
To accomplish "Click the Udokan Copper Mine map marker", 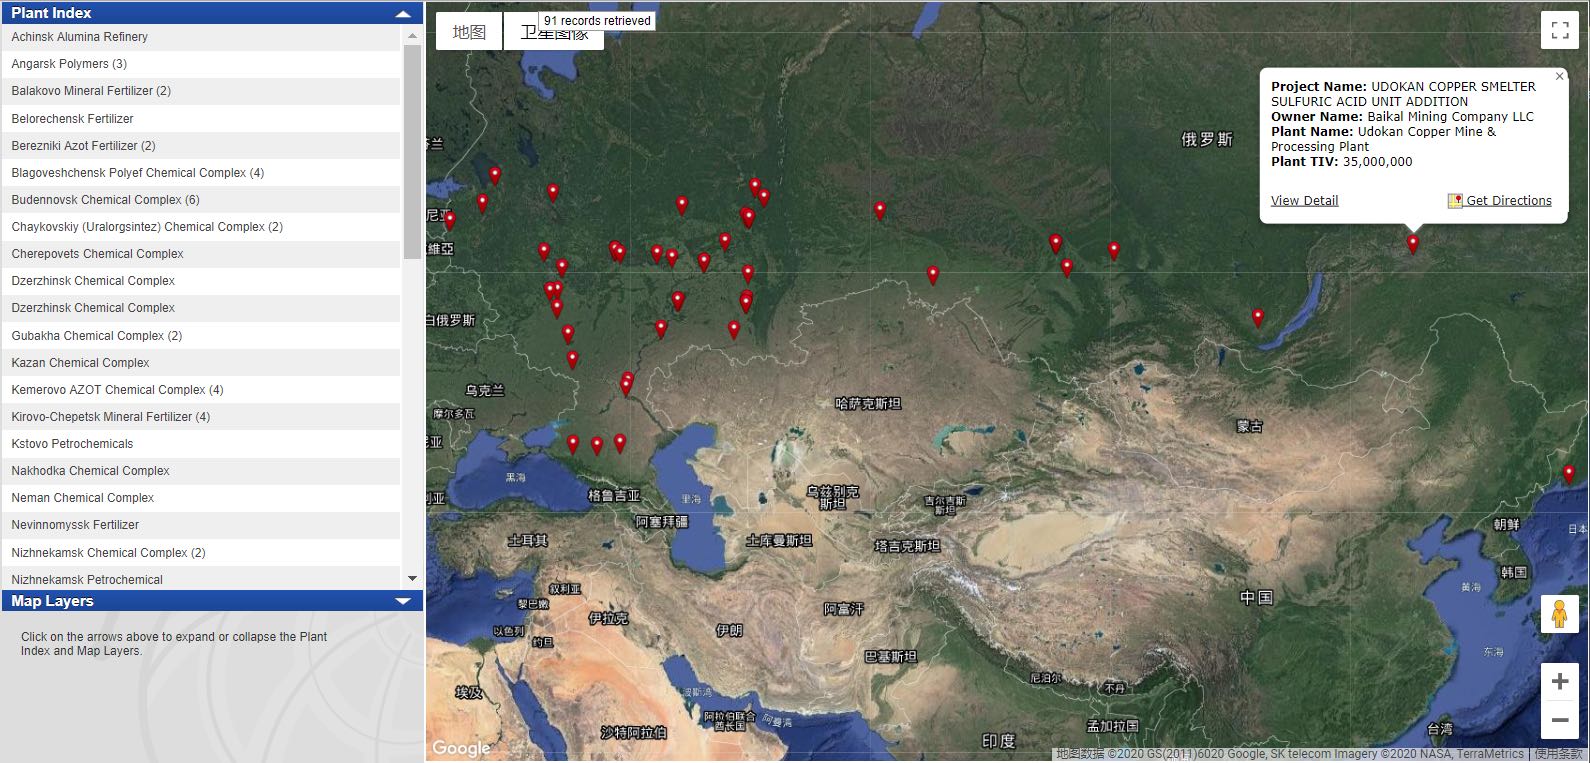I will pyautogui.click(x=1412, y=242).
